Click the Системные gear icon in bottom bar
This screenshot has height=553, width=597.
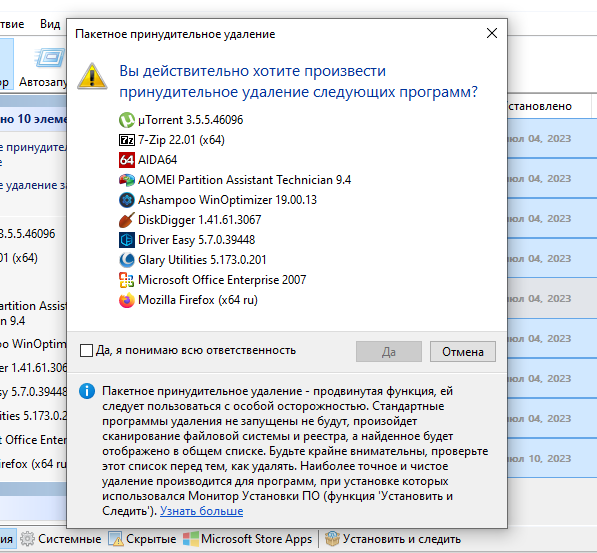[x=27, y=539]
